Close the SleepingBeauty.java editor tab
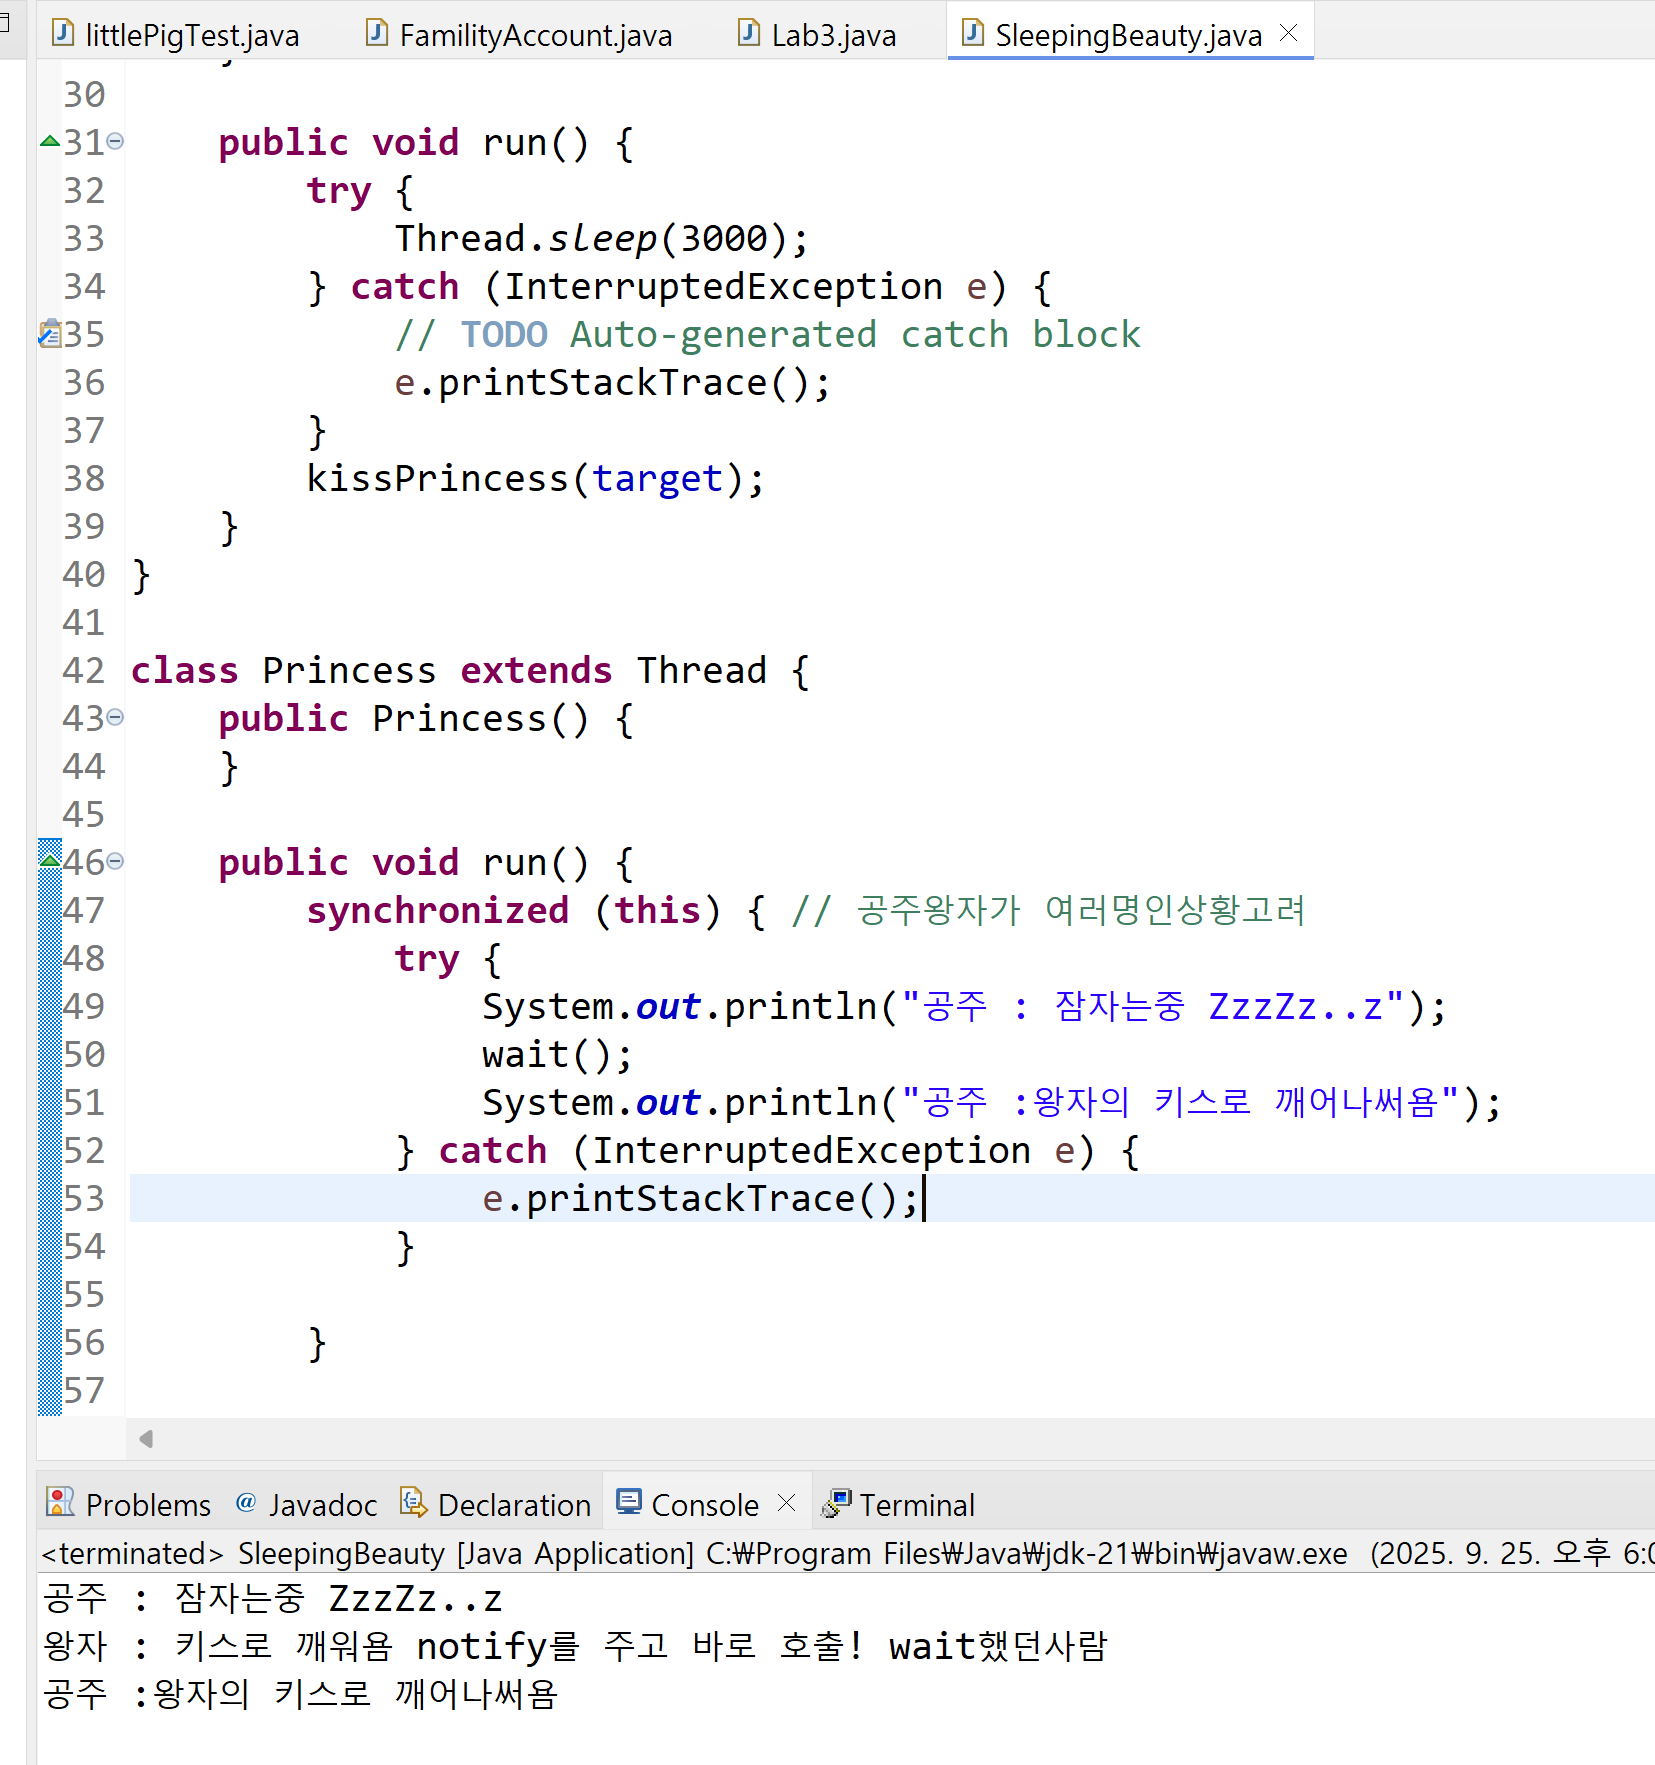The image size is (1655, 1765). tap(1289, 33)
